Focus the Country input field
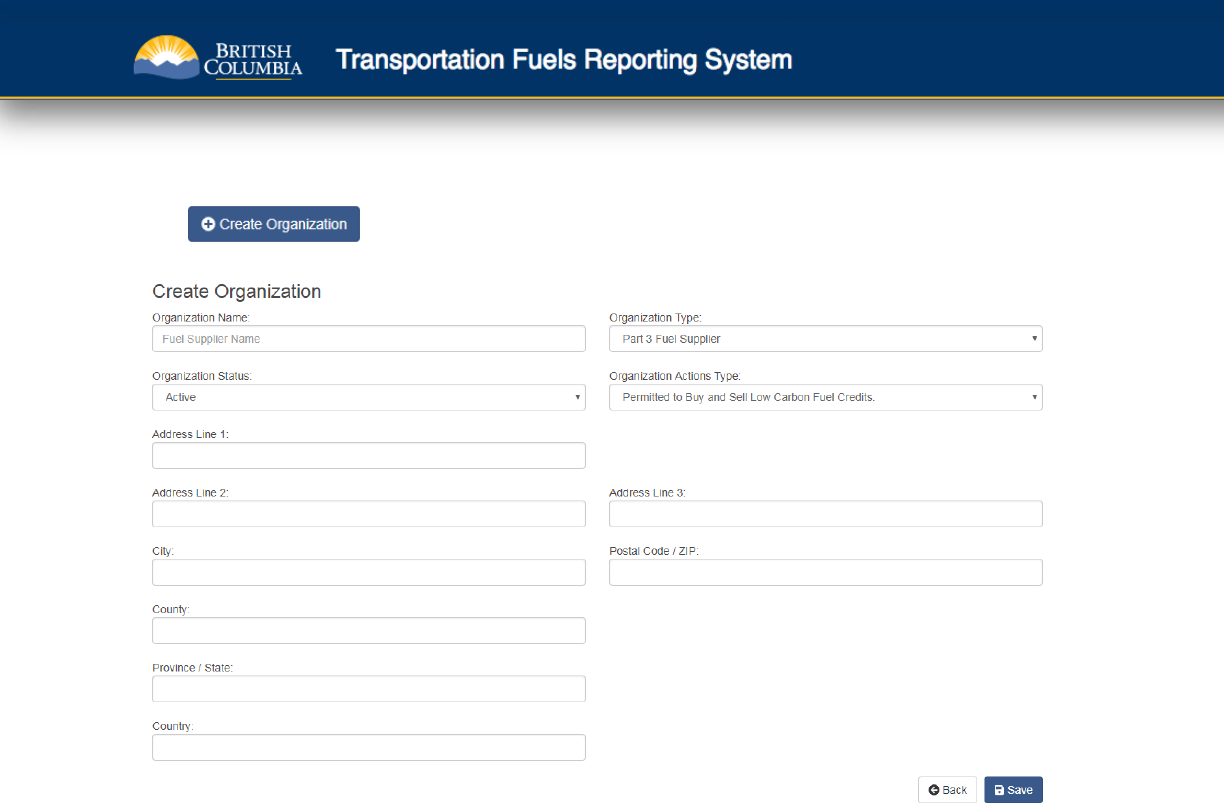The width and height of the screenshot is (1224, 810). coord(369,748)
